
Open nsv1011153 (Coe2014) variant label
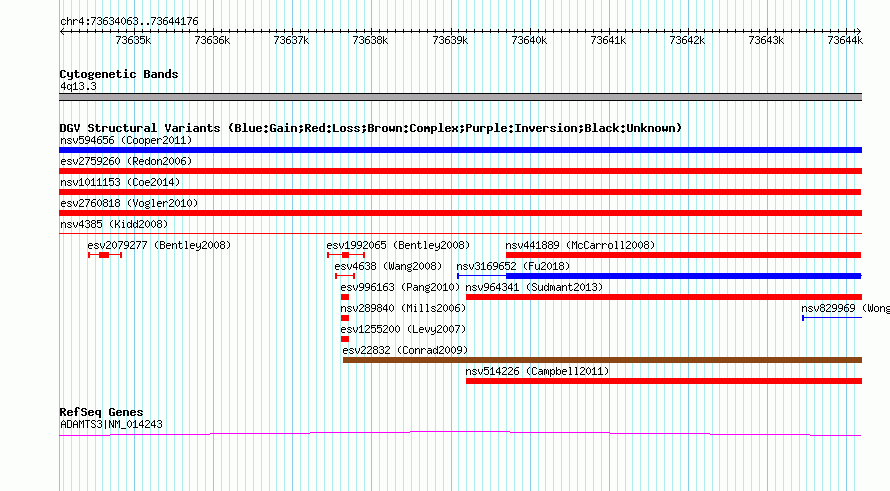coord(120,182)
